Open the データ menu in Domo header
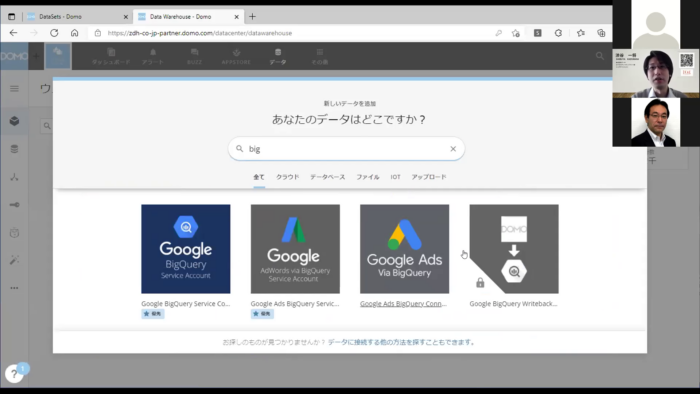700x394 pixels. 278,56
